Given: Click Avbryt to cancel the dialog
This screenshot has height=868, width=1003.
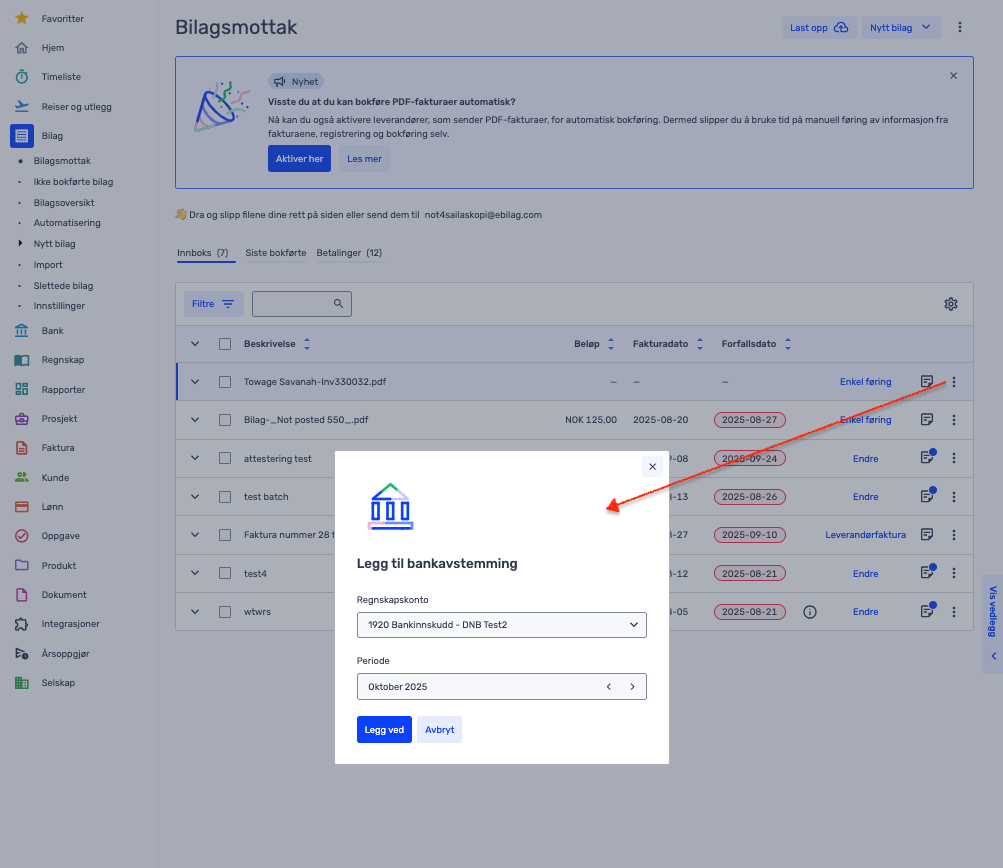Looking at the screenshot, I should tap(439, 730).
